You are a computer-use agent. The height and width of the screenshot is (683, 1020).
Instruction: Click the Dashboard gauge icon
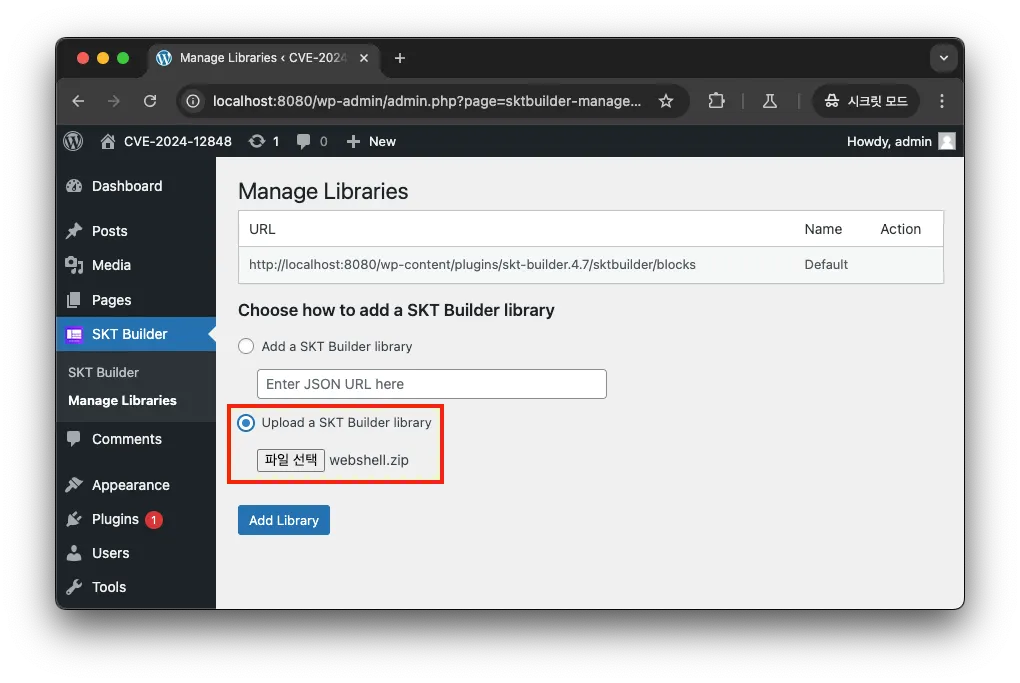point(74,186)
